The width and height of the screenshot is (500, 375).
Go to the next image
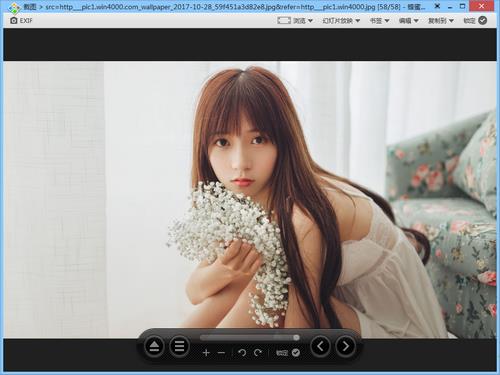click(x=346, y=346)
